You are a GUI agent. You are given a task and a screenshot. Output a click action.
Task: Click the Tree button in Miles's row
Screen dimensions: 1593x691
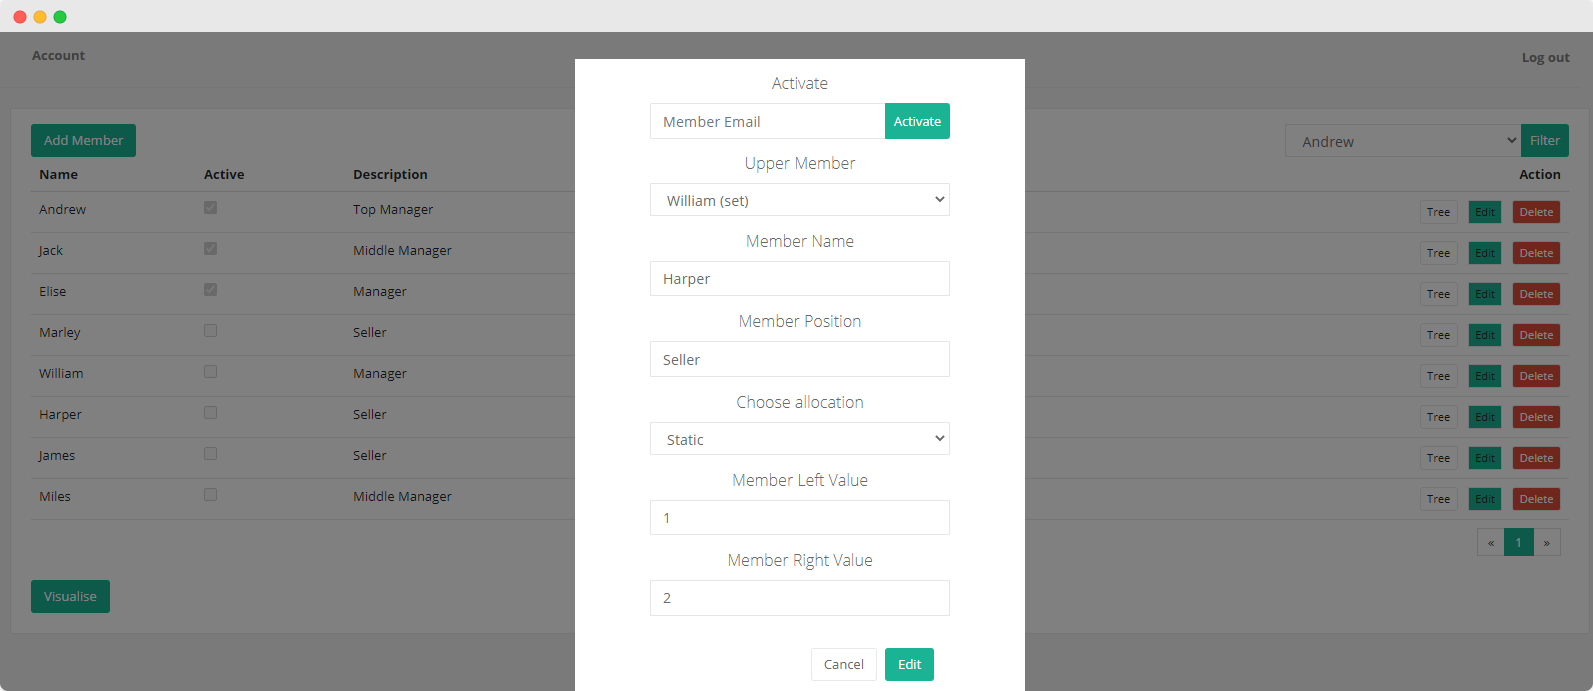click(x=1438, y=499)
